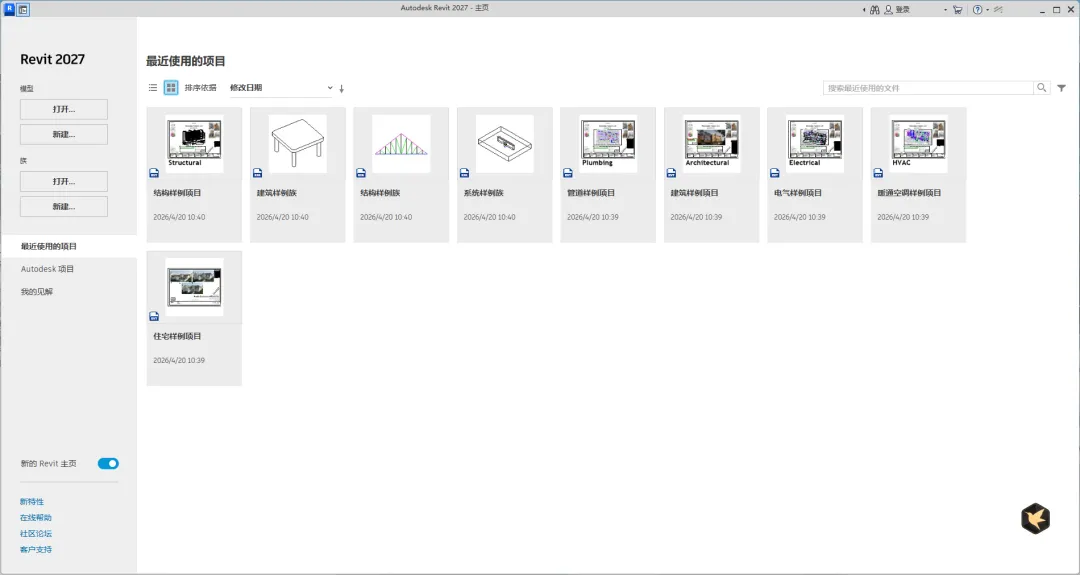Open the HVAC sample project thumbnail
1080x575 pixels.
918,143
